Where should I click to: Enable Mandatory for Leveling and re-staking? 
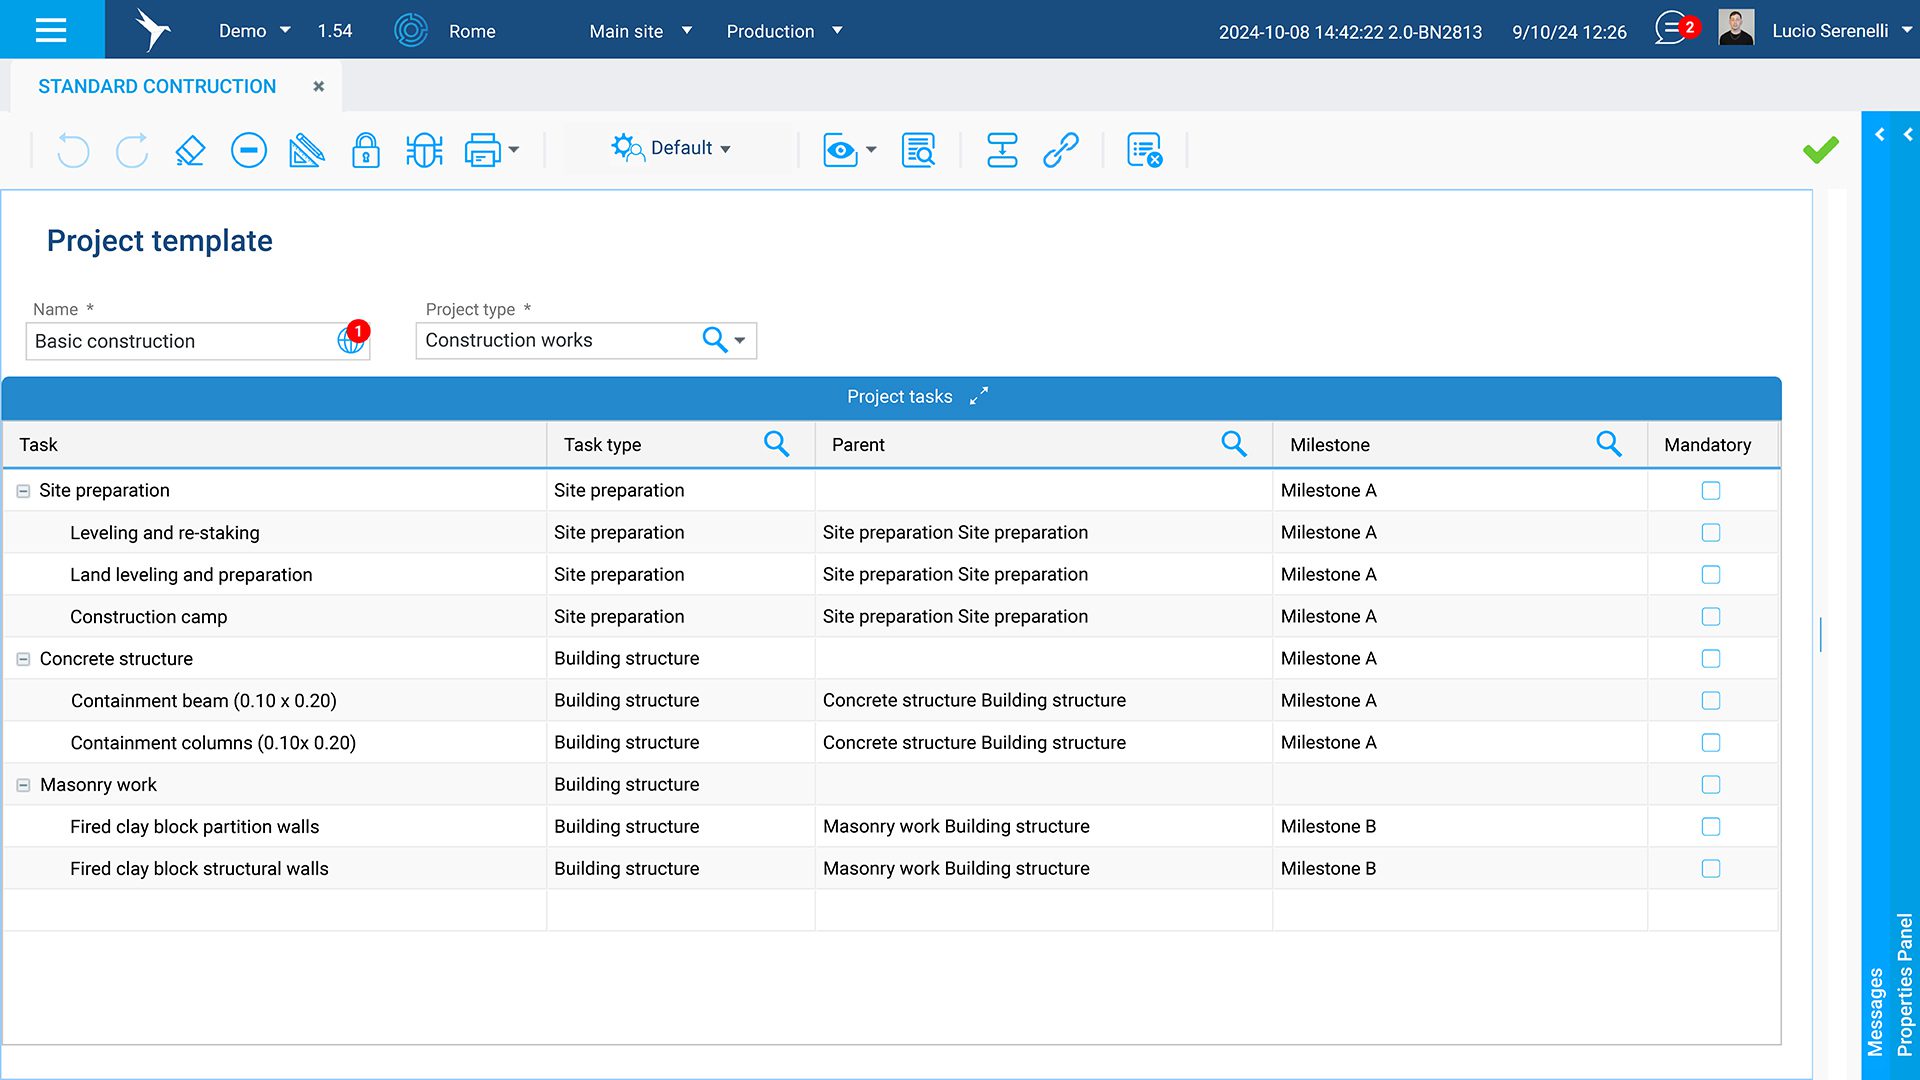1711,533
